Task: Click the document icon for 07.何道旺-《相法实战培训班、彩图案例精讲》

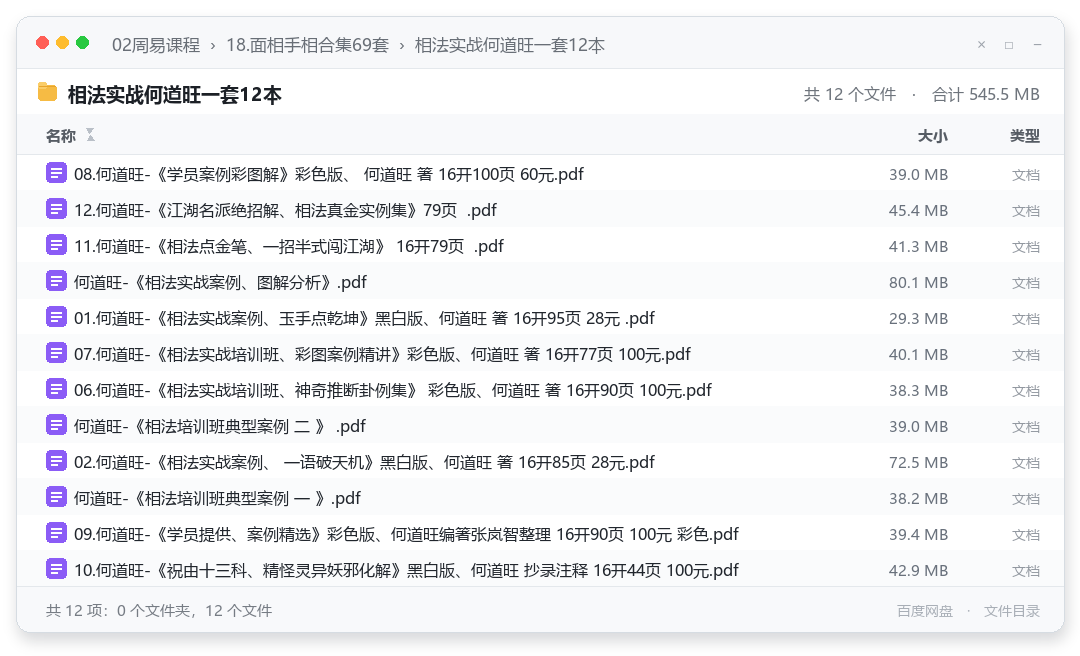Action: [56, 353]
